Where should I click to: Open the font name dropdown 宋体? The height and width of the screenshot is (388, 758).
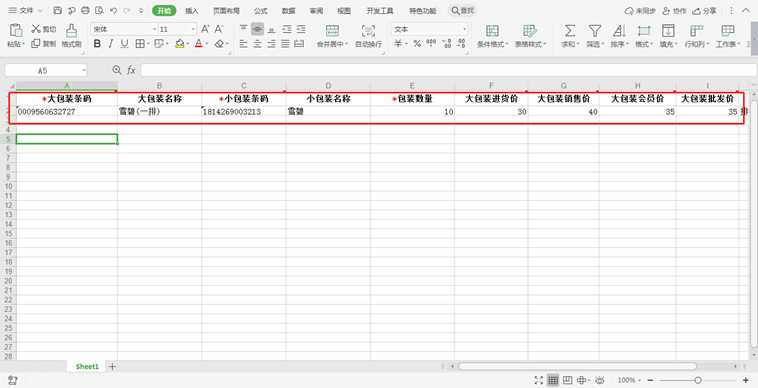(124, 29)
